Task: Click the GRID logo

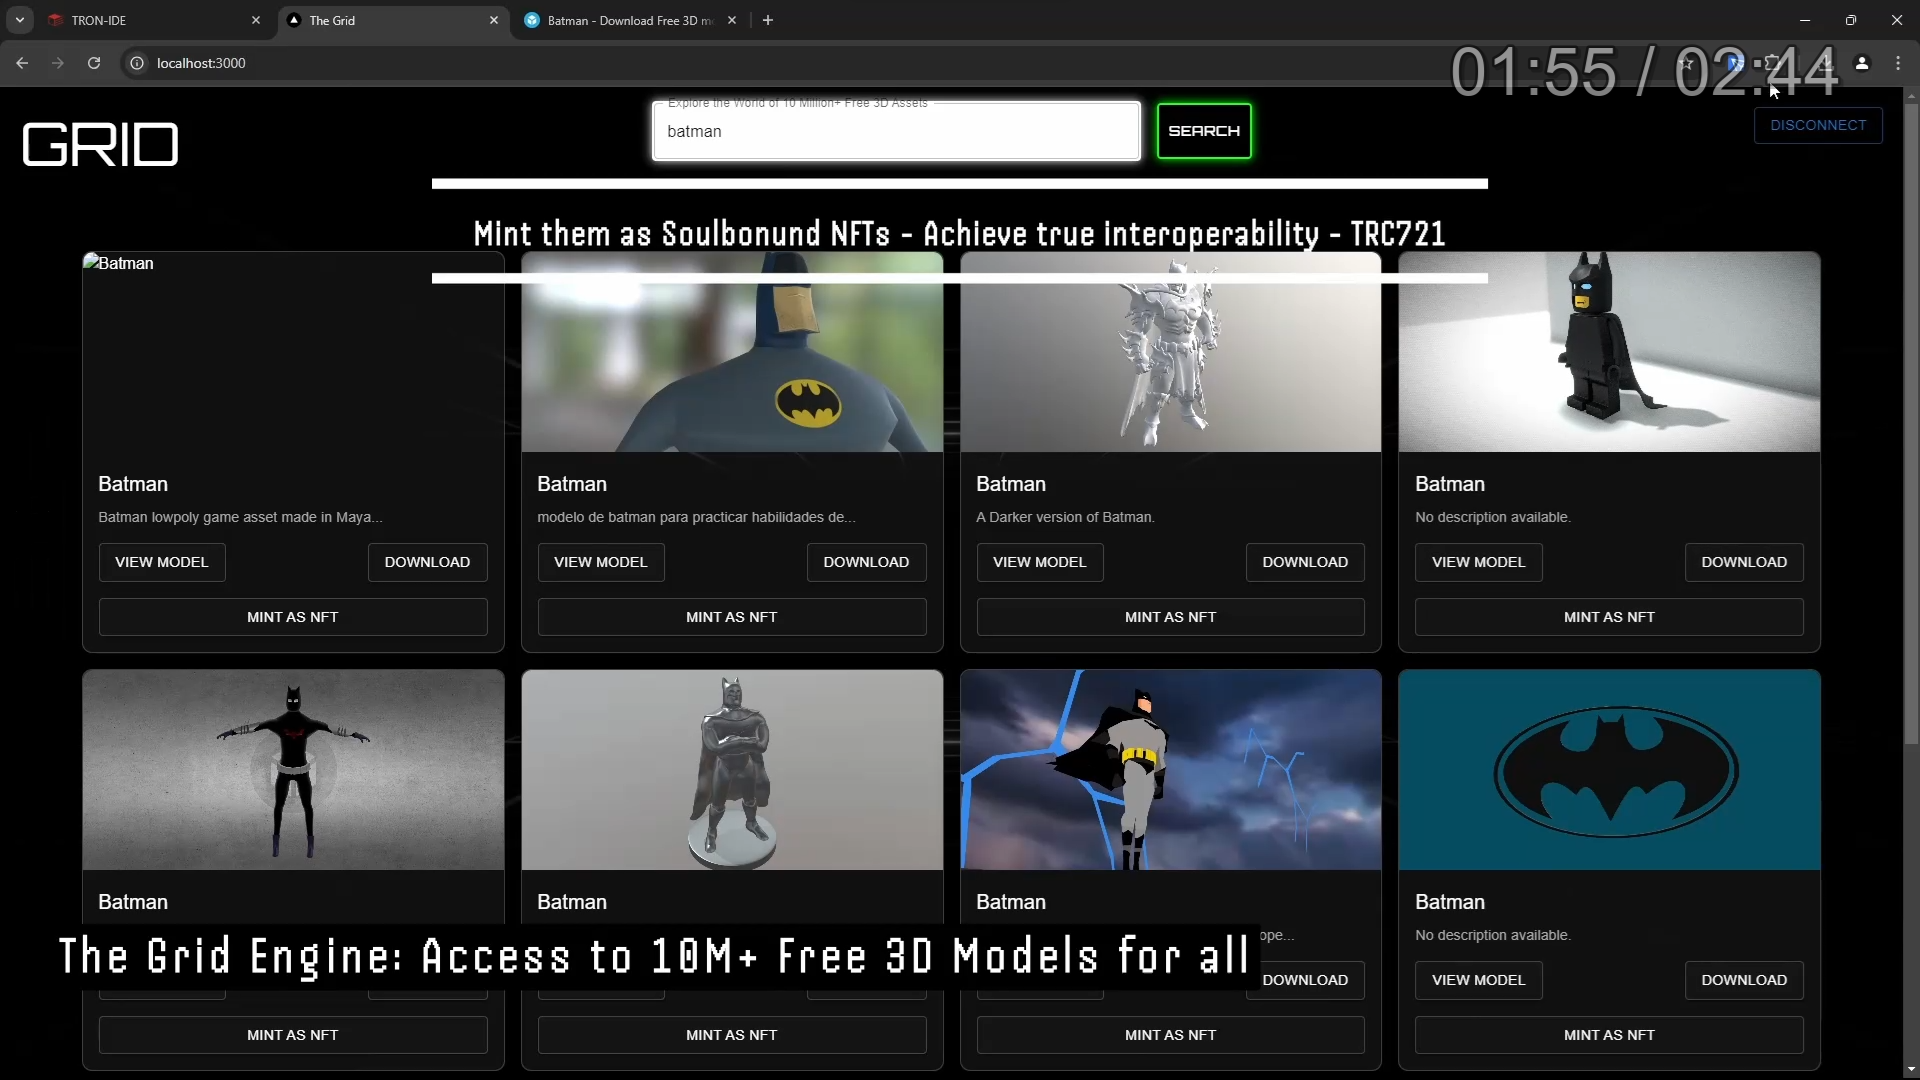Action: pos(100,144)
